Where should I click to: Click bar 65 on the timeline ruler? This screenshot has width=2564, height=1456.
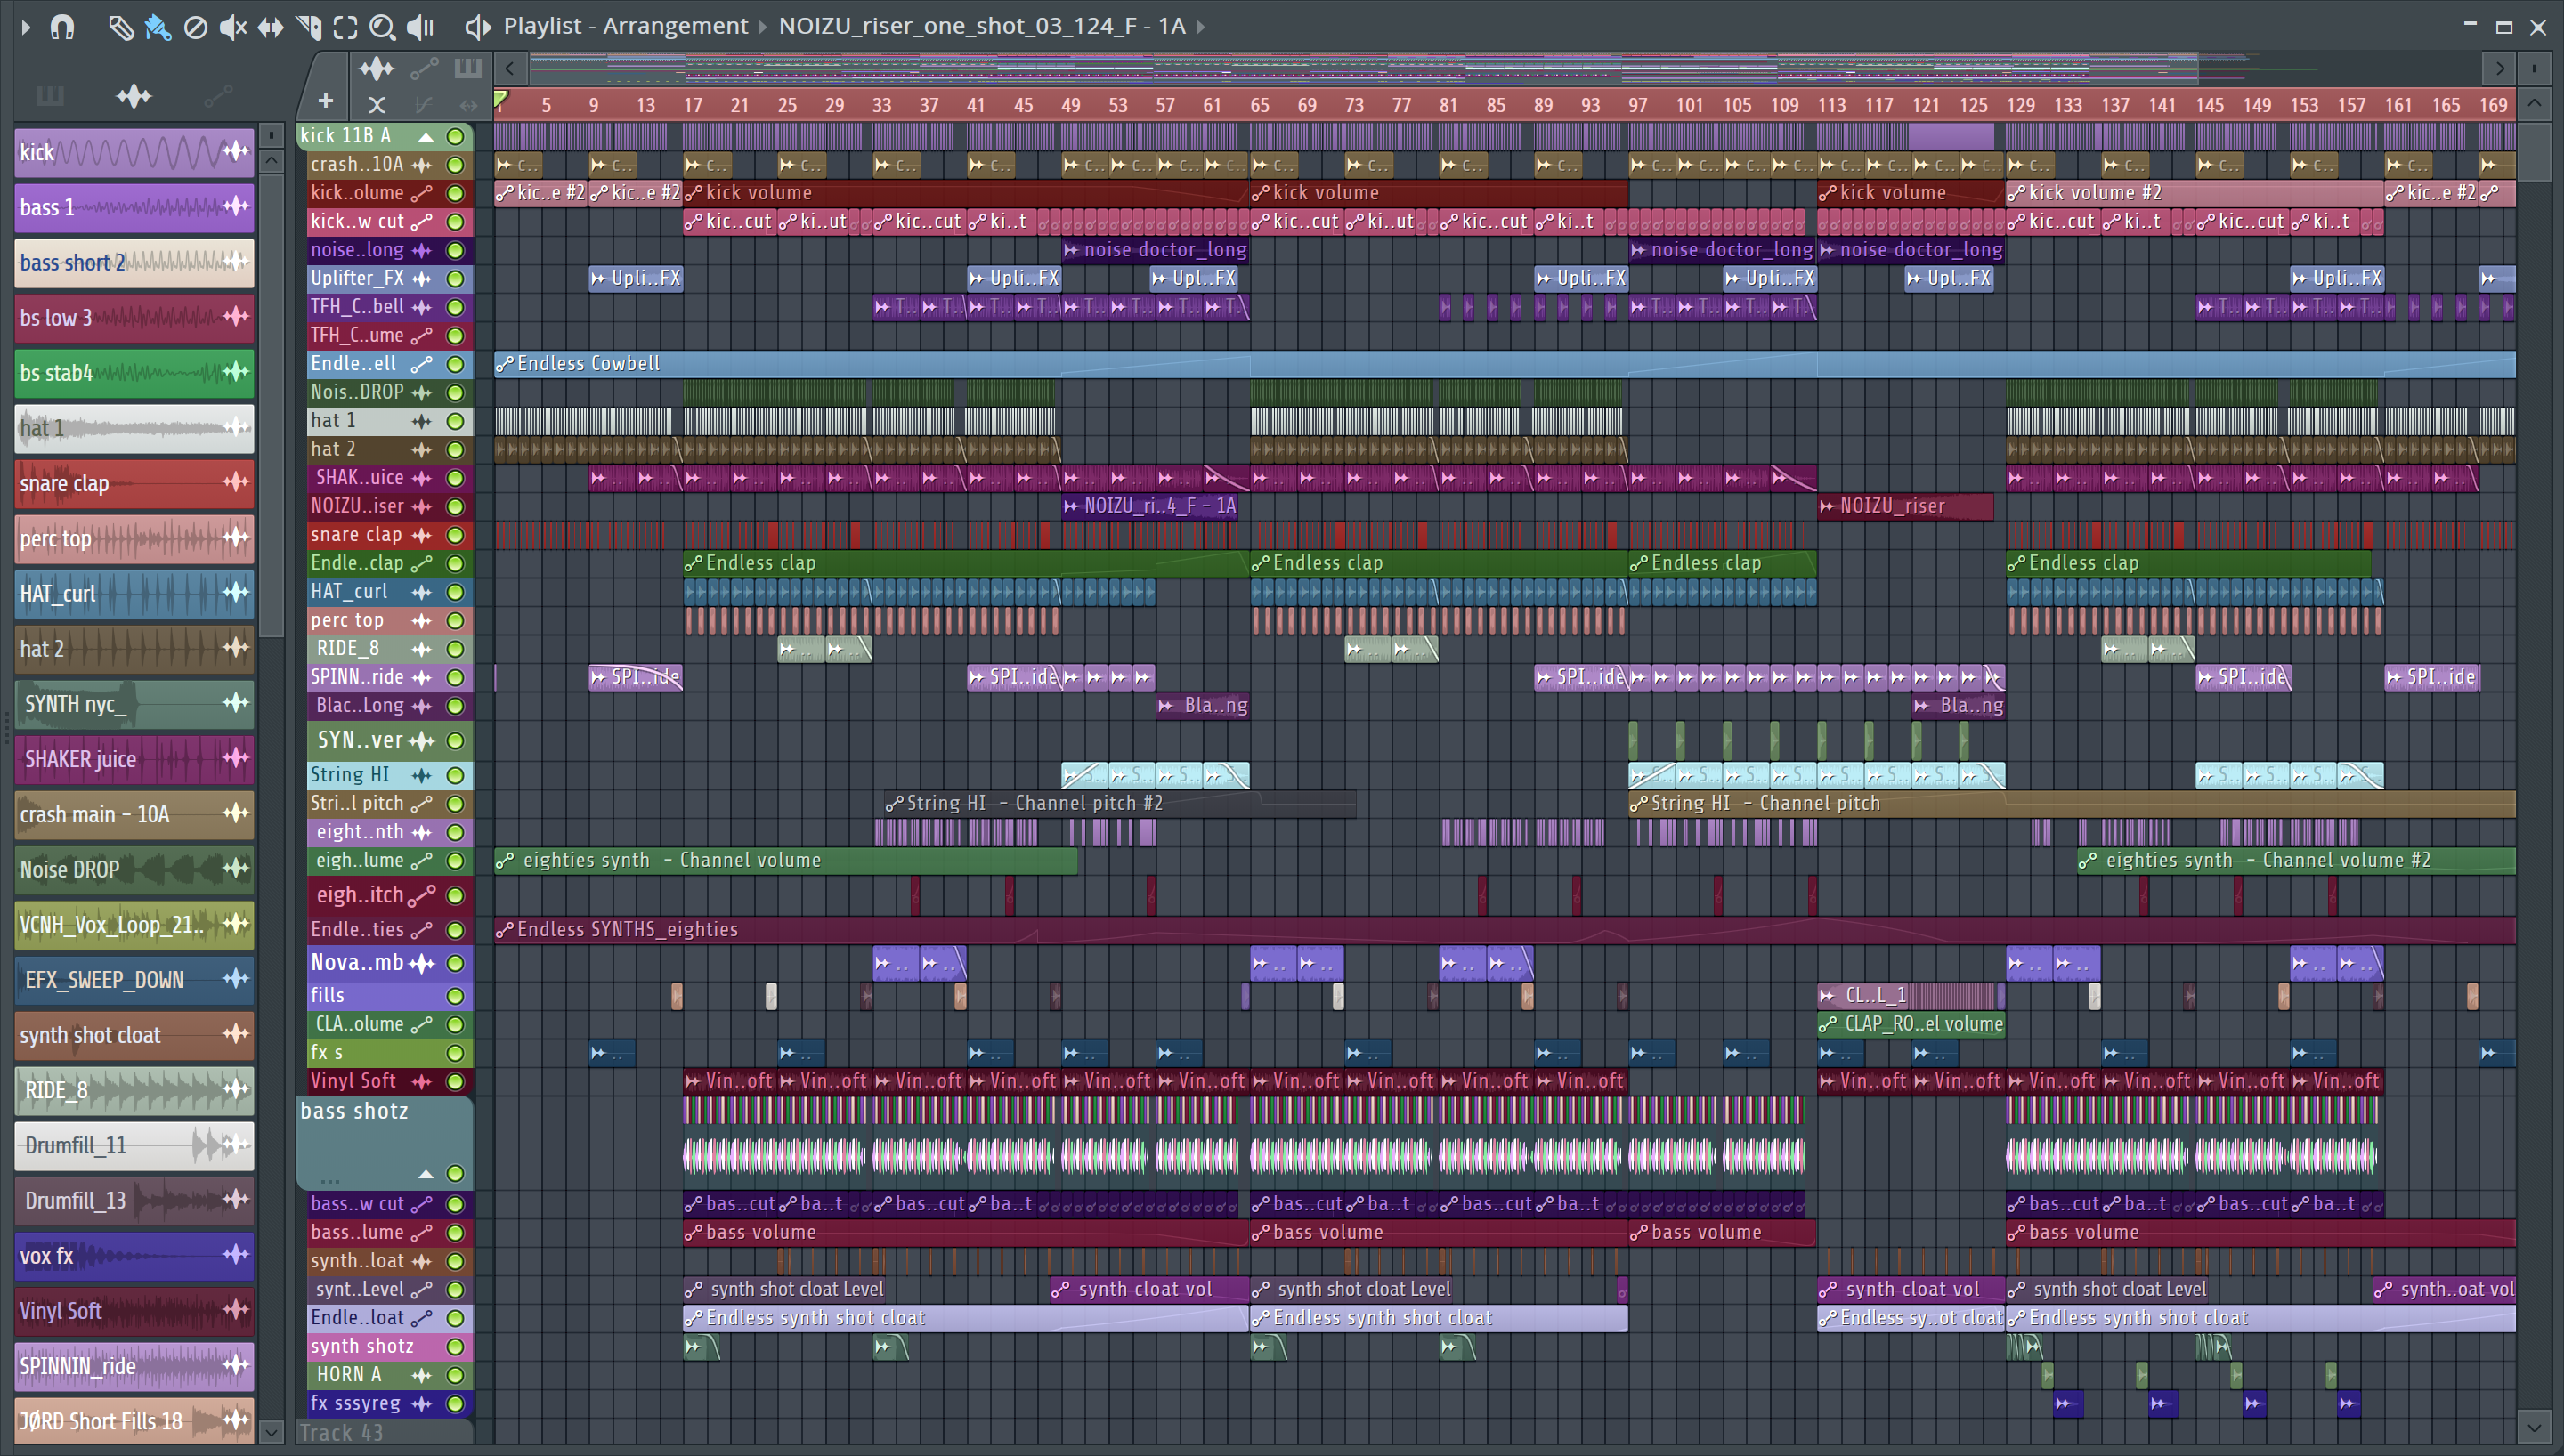pyautogui.click(x=1260, y=105)
